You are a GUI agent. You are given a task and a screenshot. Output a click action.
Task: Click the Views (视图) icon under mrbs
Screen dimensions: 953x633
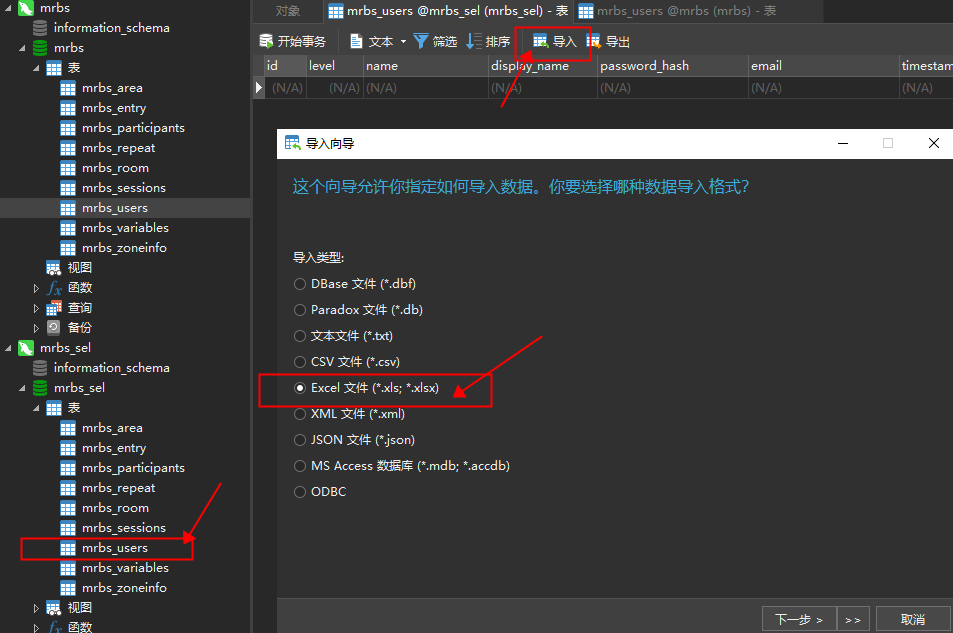pos(53,268)
